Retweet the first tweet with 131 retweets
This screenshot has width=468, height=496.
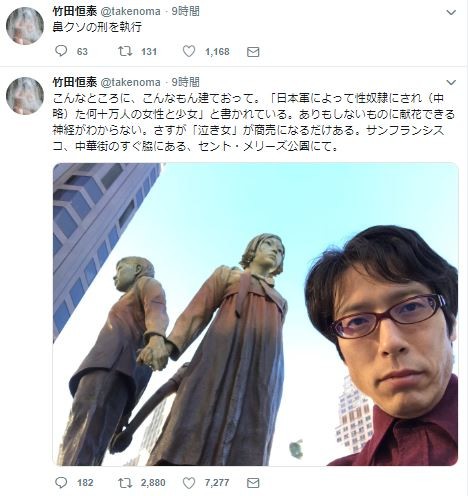point(125,51)
